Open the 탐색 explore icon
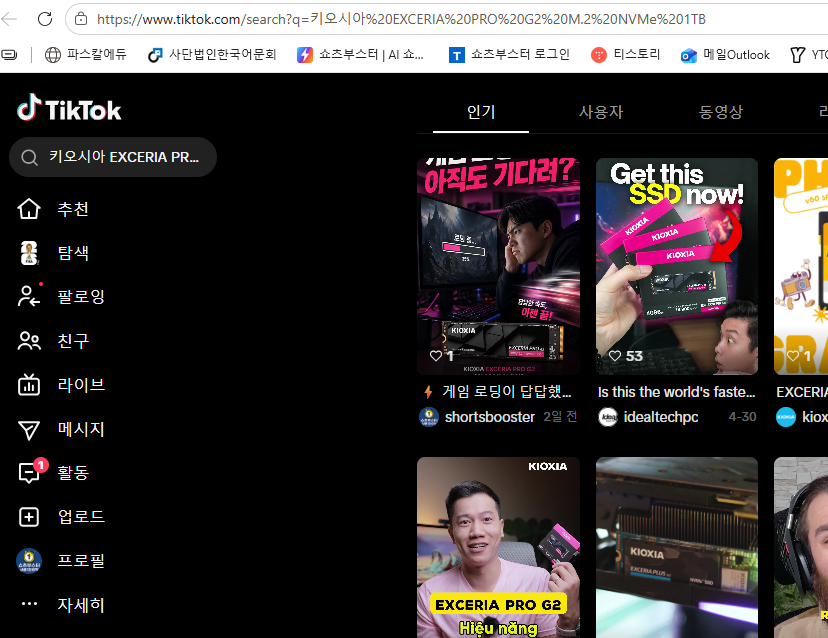This screenshot has width=828, height=638. point(29,253)
